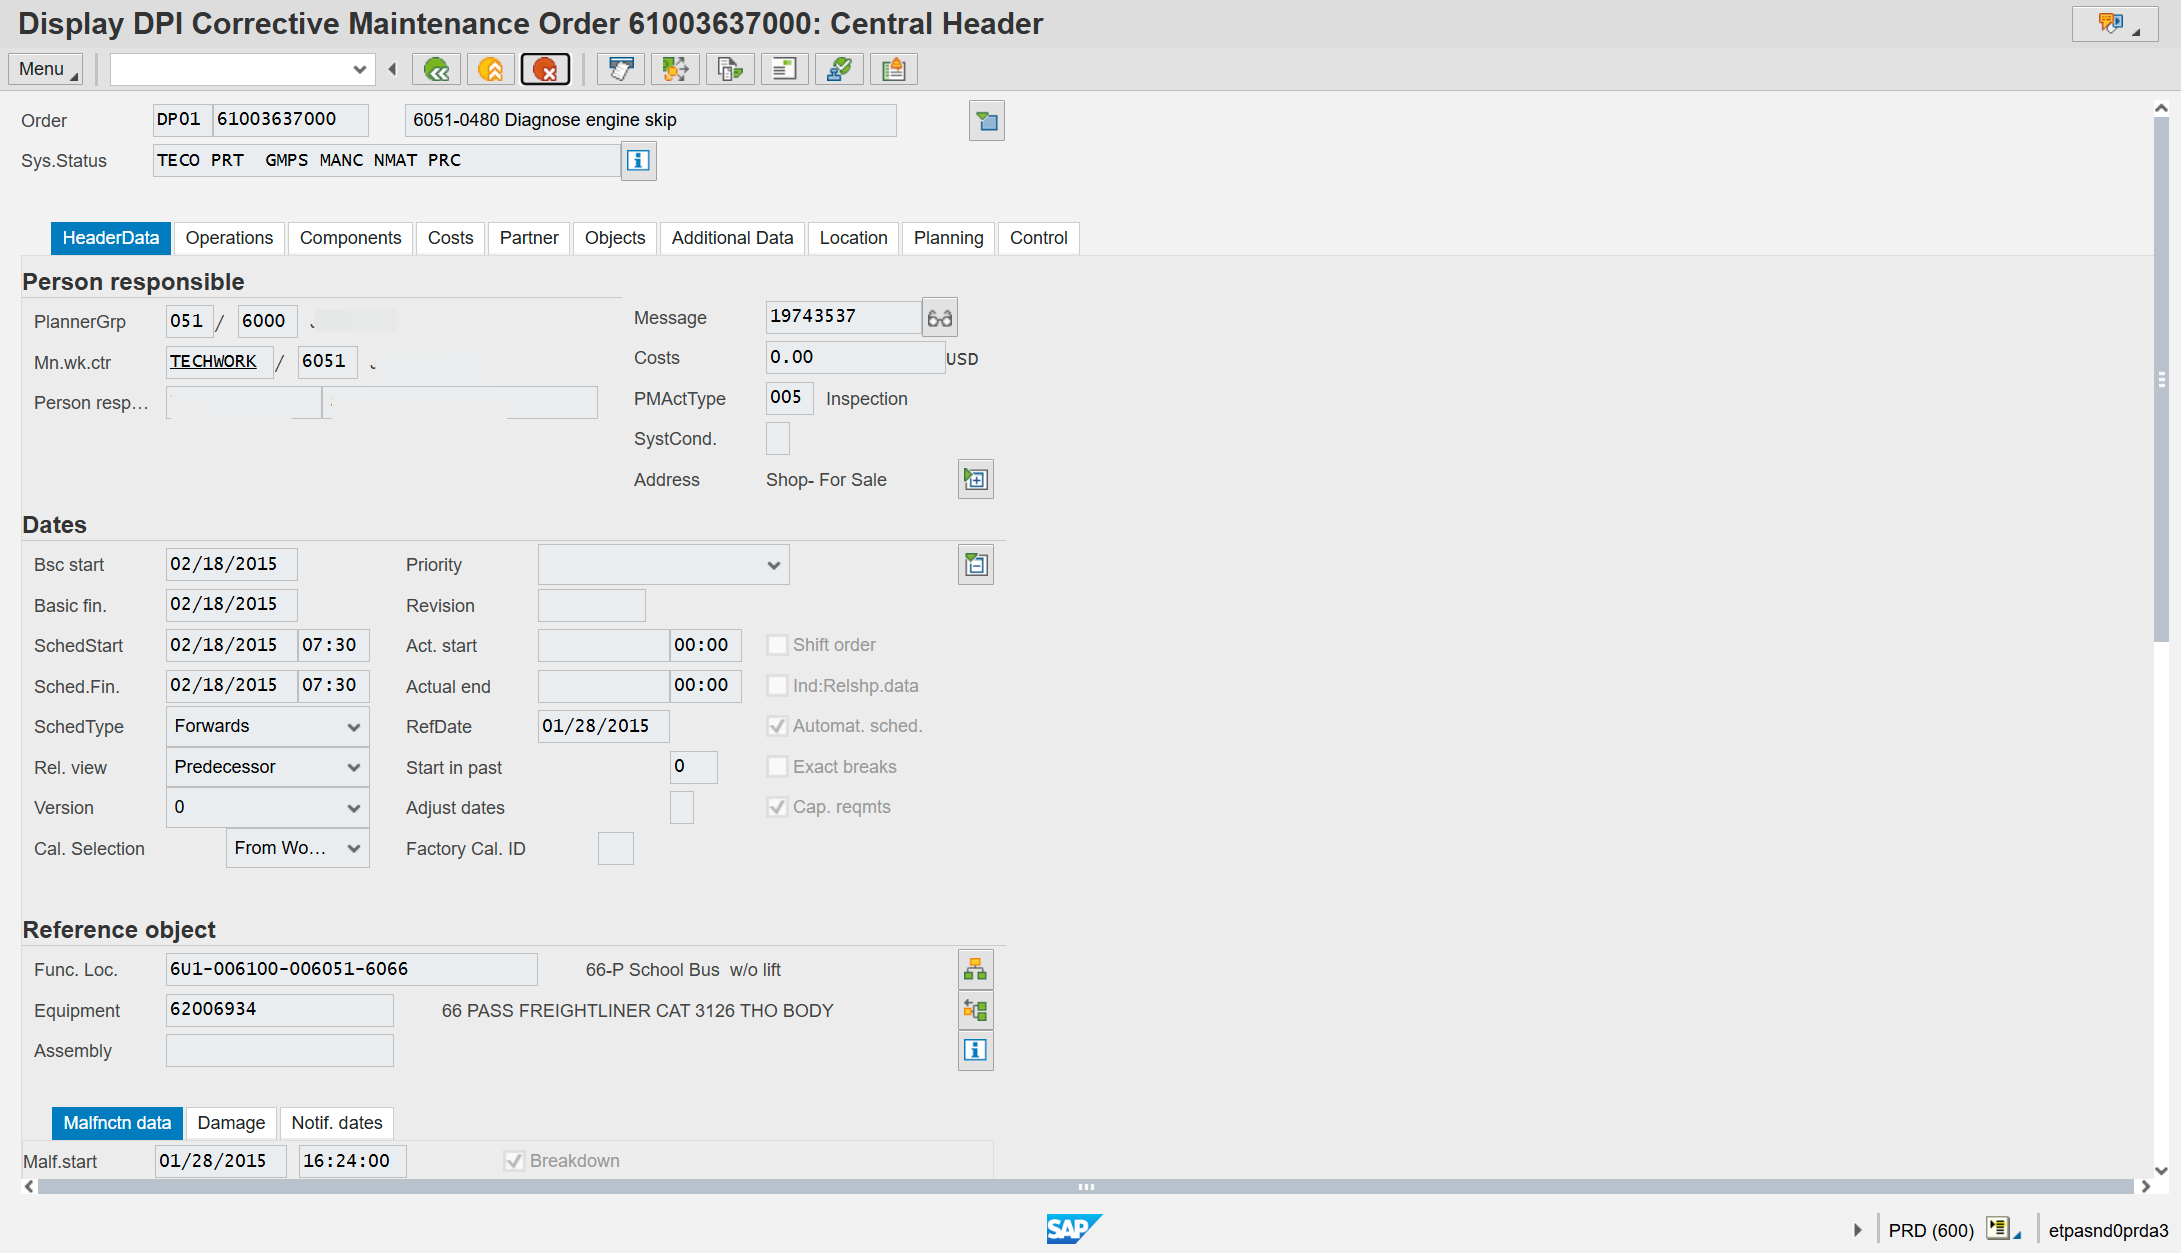Open the Priority dropdown
The image size is (2181, 1253).
774,565
